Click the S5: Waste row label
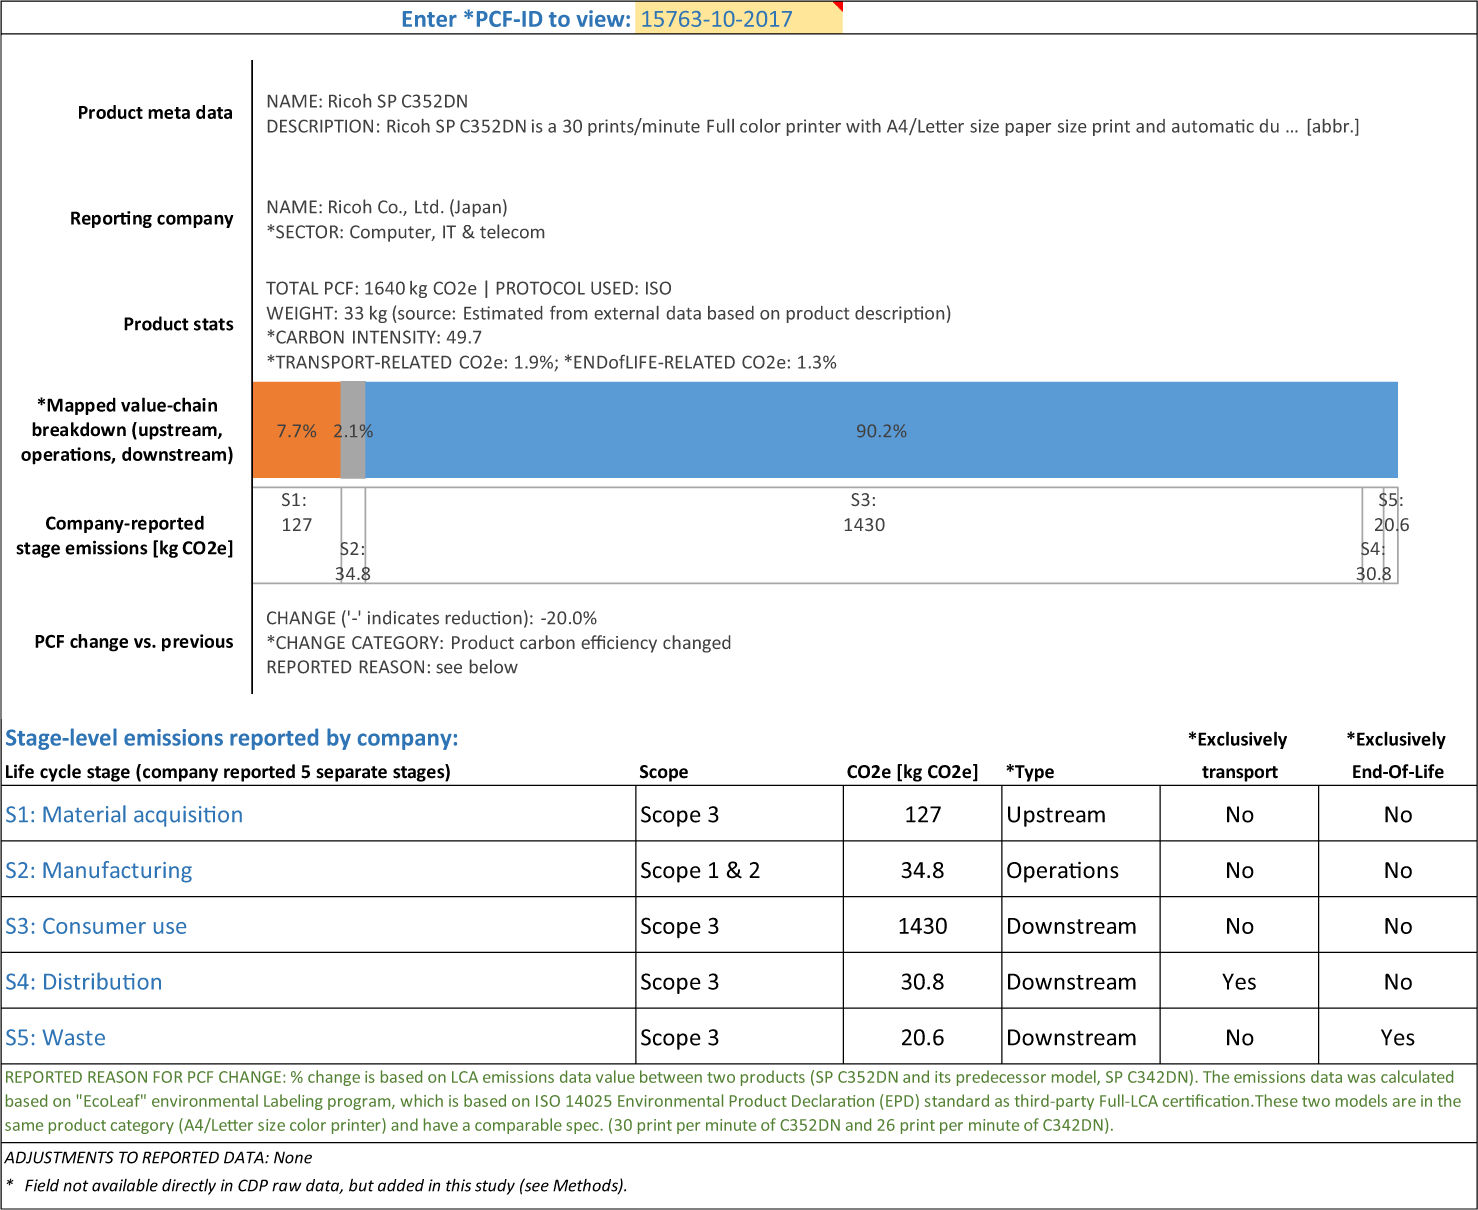This screenshot has width=1478, height=1210. point(55,1038)
